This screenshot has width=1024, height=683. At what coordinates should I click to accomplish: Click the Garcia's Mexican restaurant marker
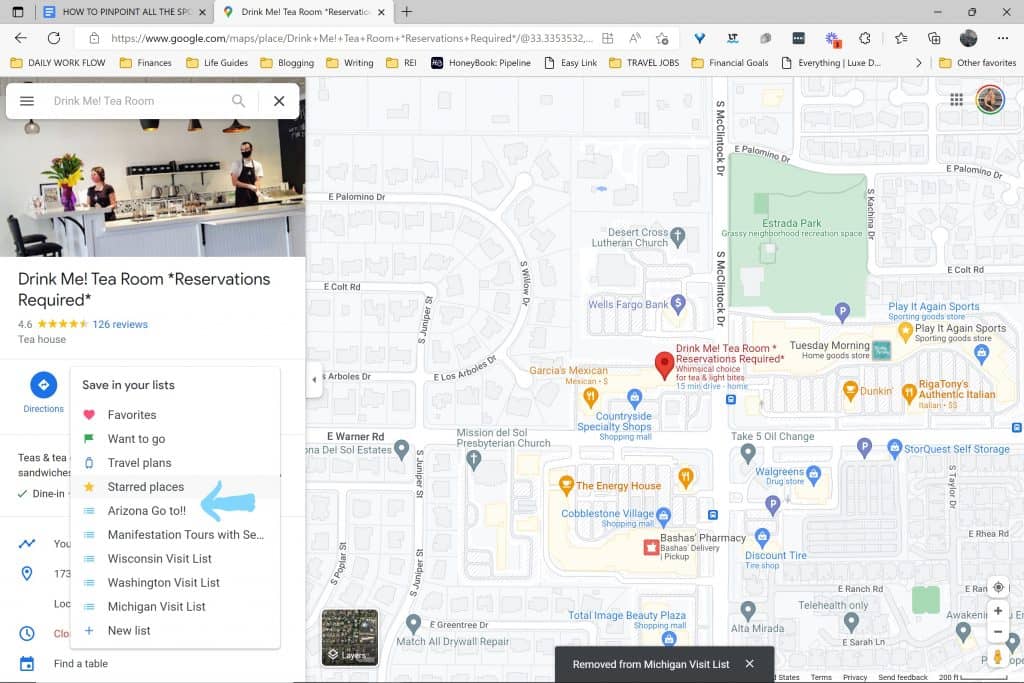tap(590, 396)
